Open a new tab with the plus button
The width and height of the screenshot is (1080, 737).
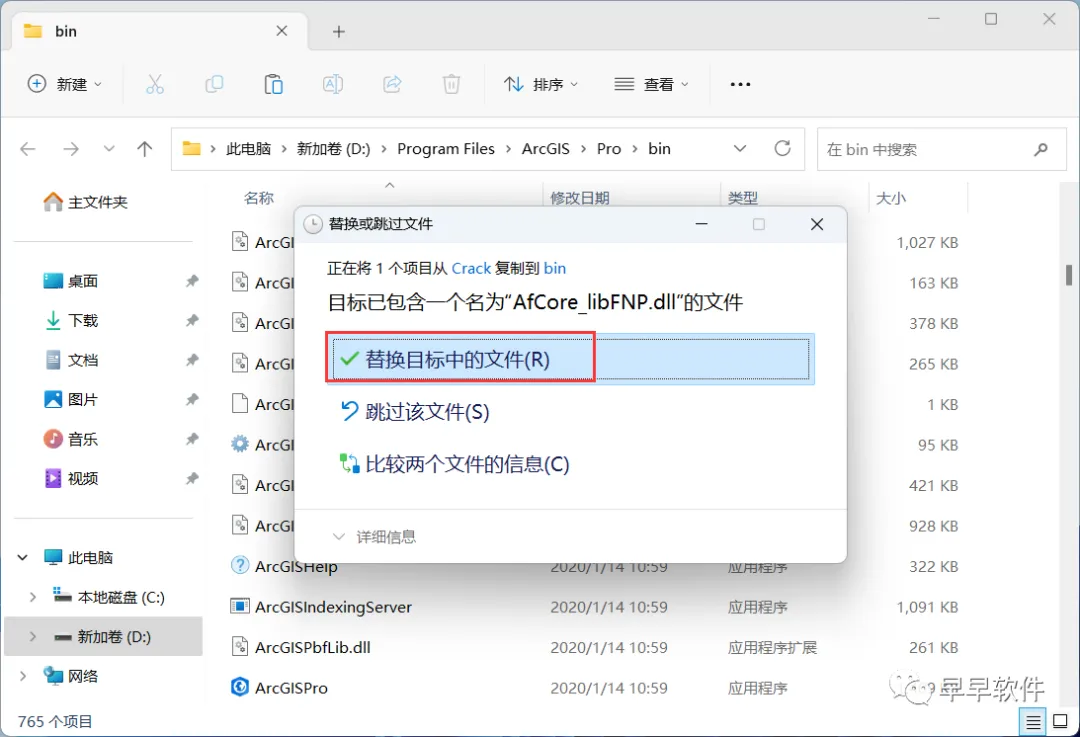(338, 32)
